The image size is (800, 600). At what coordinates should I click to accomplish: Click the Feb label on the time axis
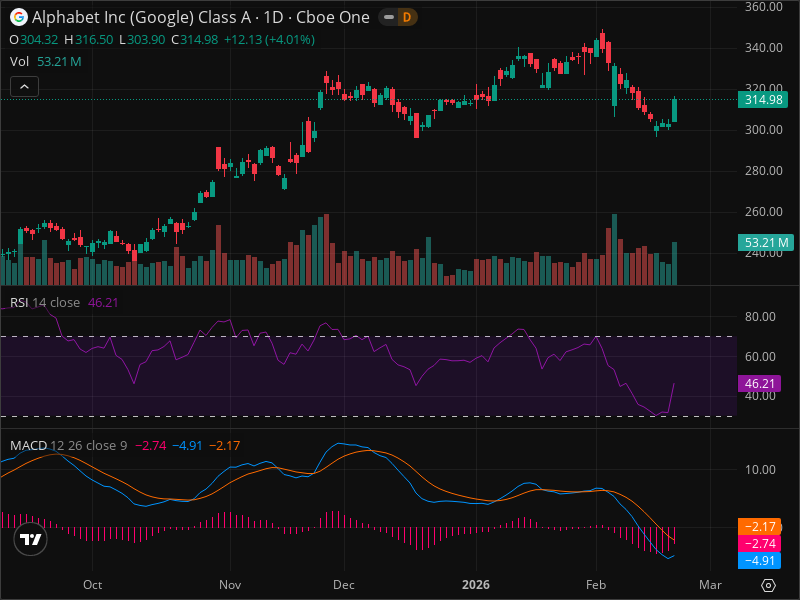(x=596, y=585)
